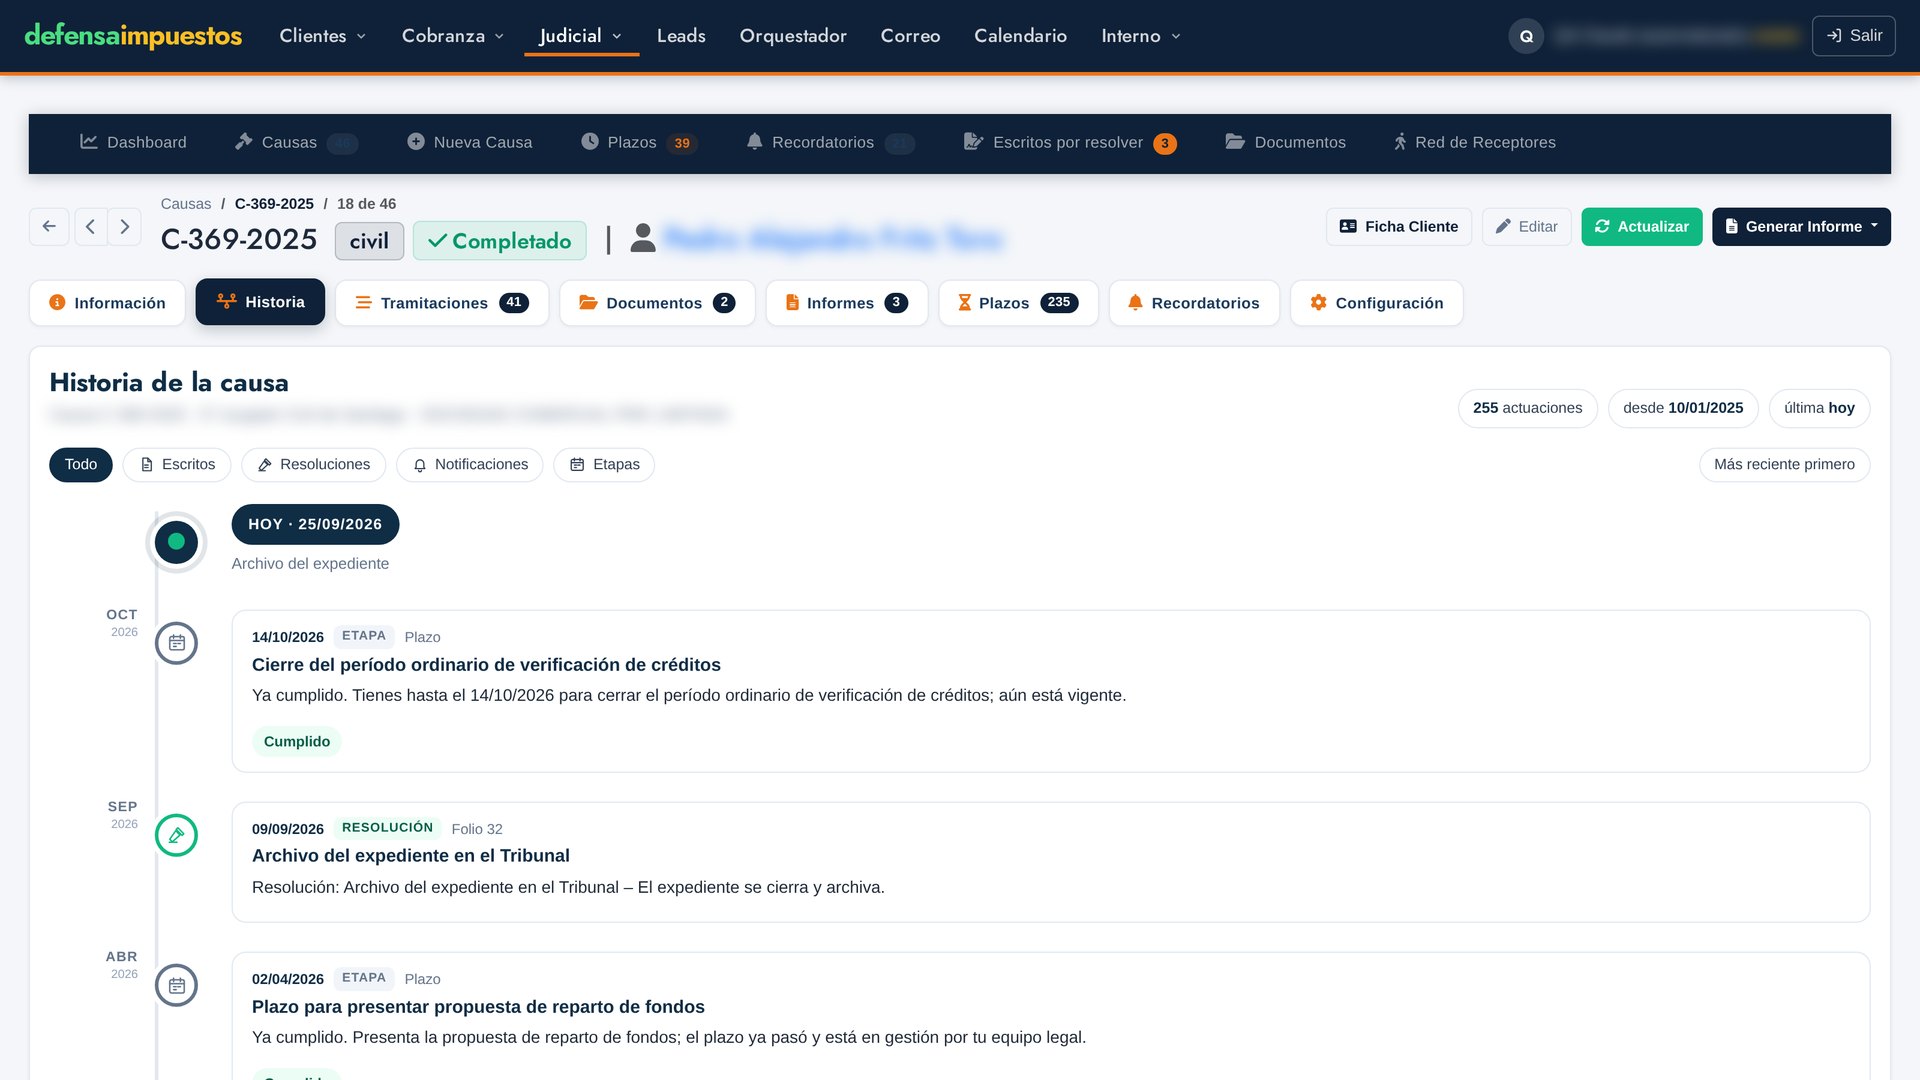The image size is (1920, 1080).
Task: Open the Generar Informe dropdown
Action: 1801,227
